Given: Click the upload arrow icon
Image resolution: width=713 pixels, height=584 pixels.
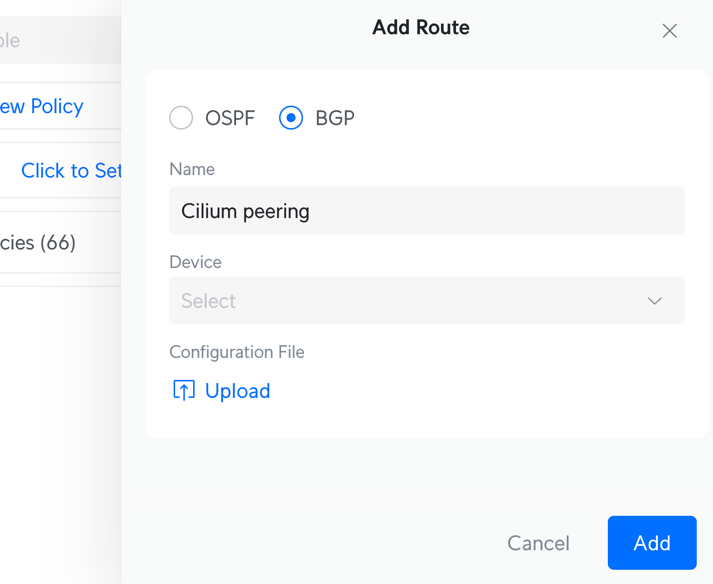Looking at the screenshot, I should coord(184,390).
